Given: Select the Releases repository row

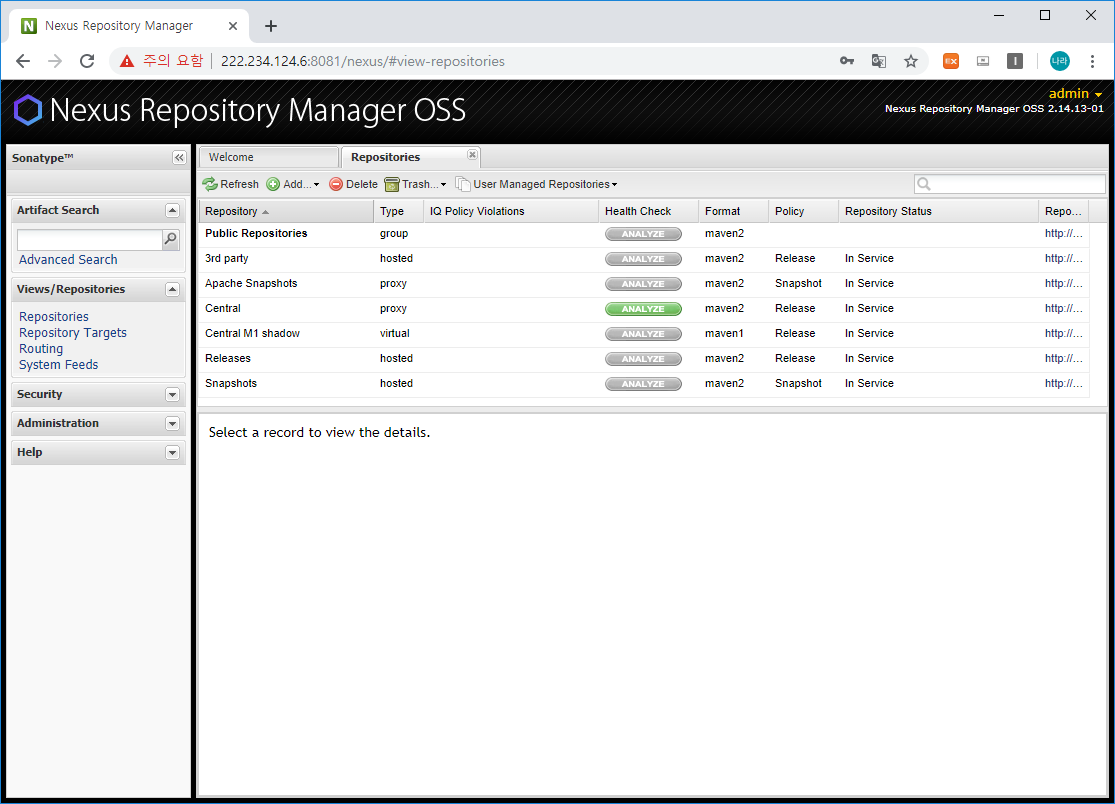Looking at the screenshot, I should pos(644,358).
